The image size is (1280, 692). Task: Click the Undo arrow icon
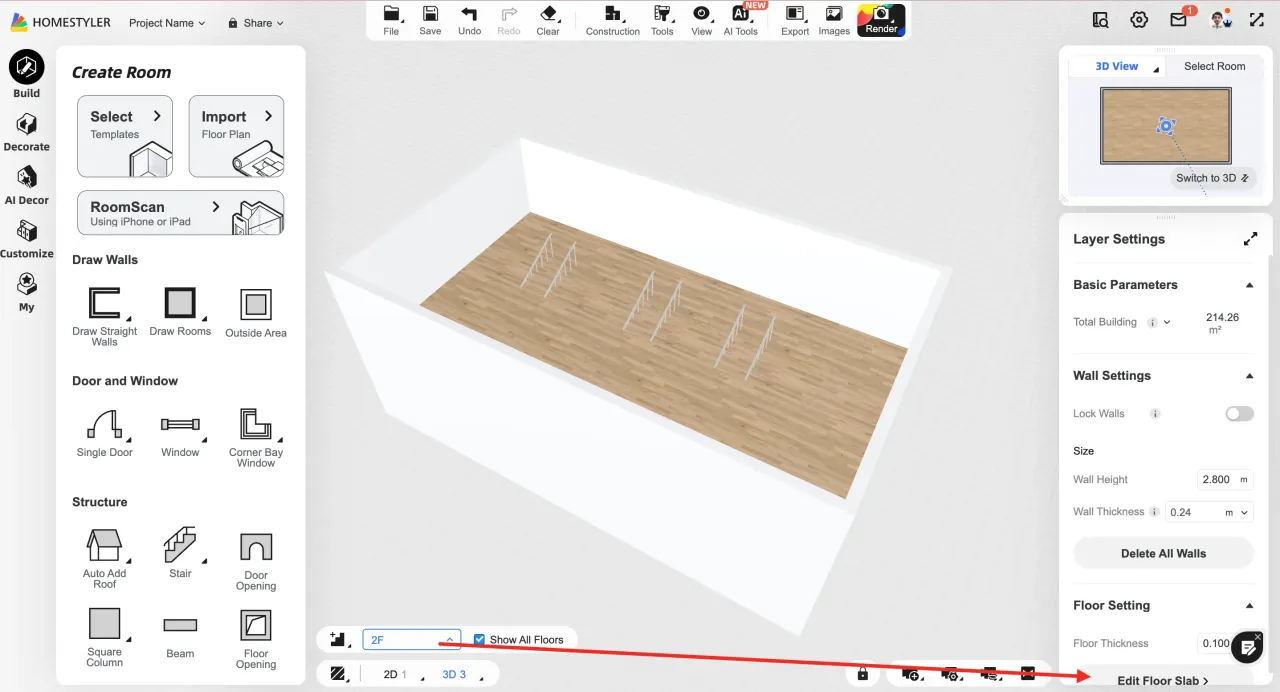point(469,20)
